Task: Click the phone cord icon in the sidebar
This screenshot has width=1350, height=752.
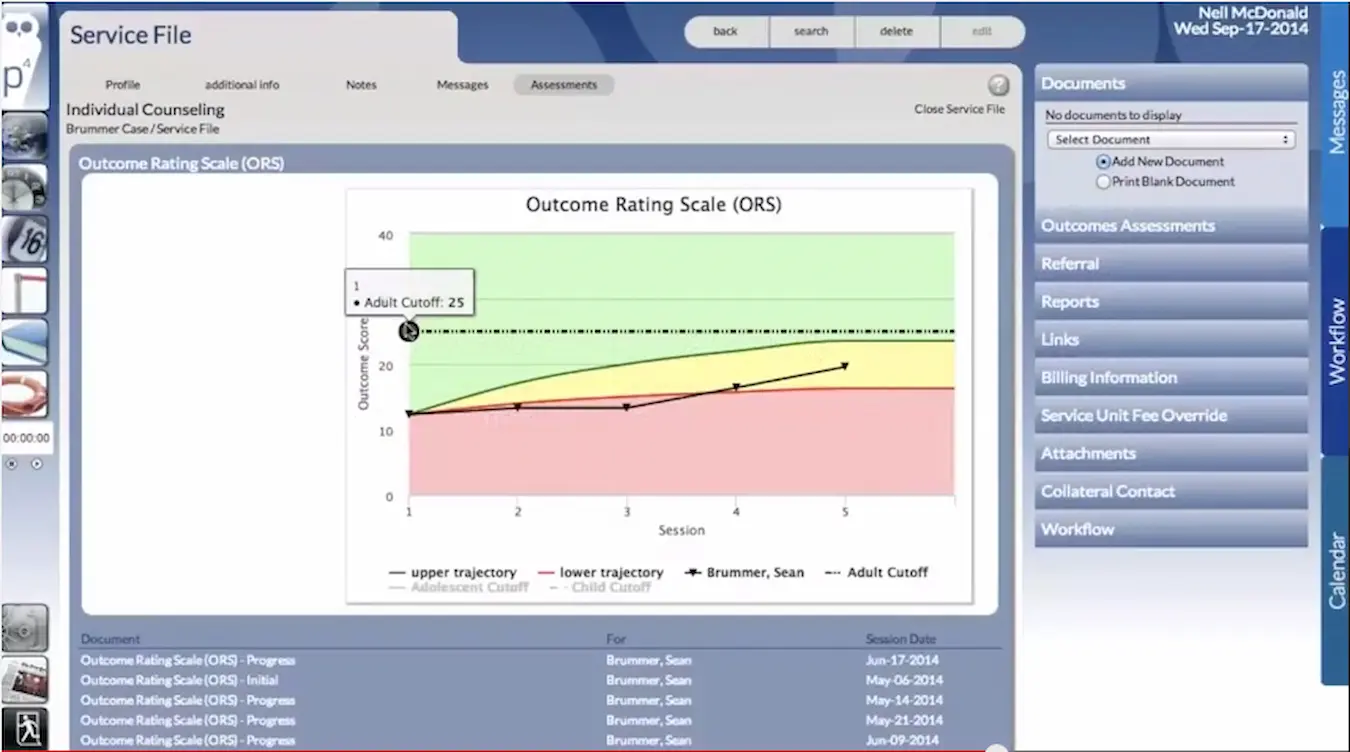Action: [25, 392]
